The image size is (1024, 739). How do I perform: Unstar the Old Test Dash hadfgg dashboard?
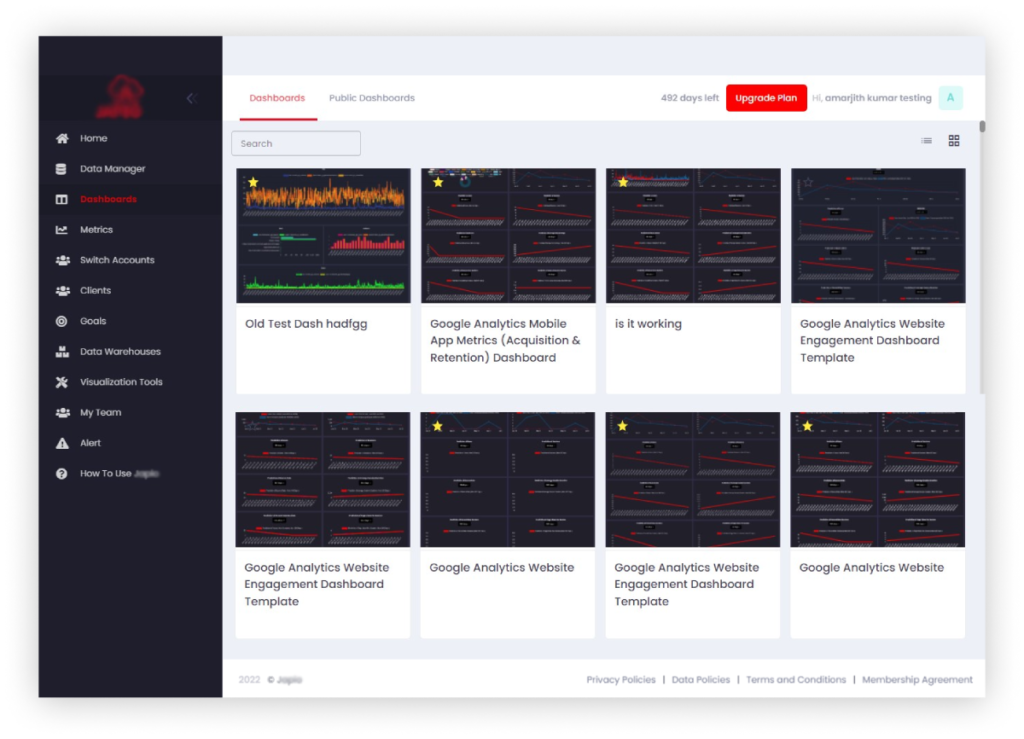click(252, 181)
